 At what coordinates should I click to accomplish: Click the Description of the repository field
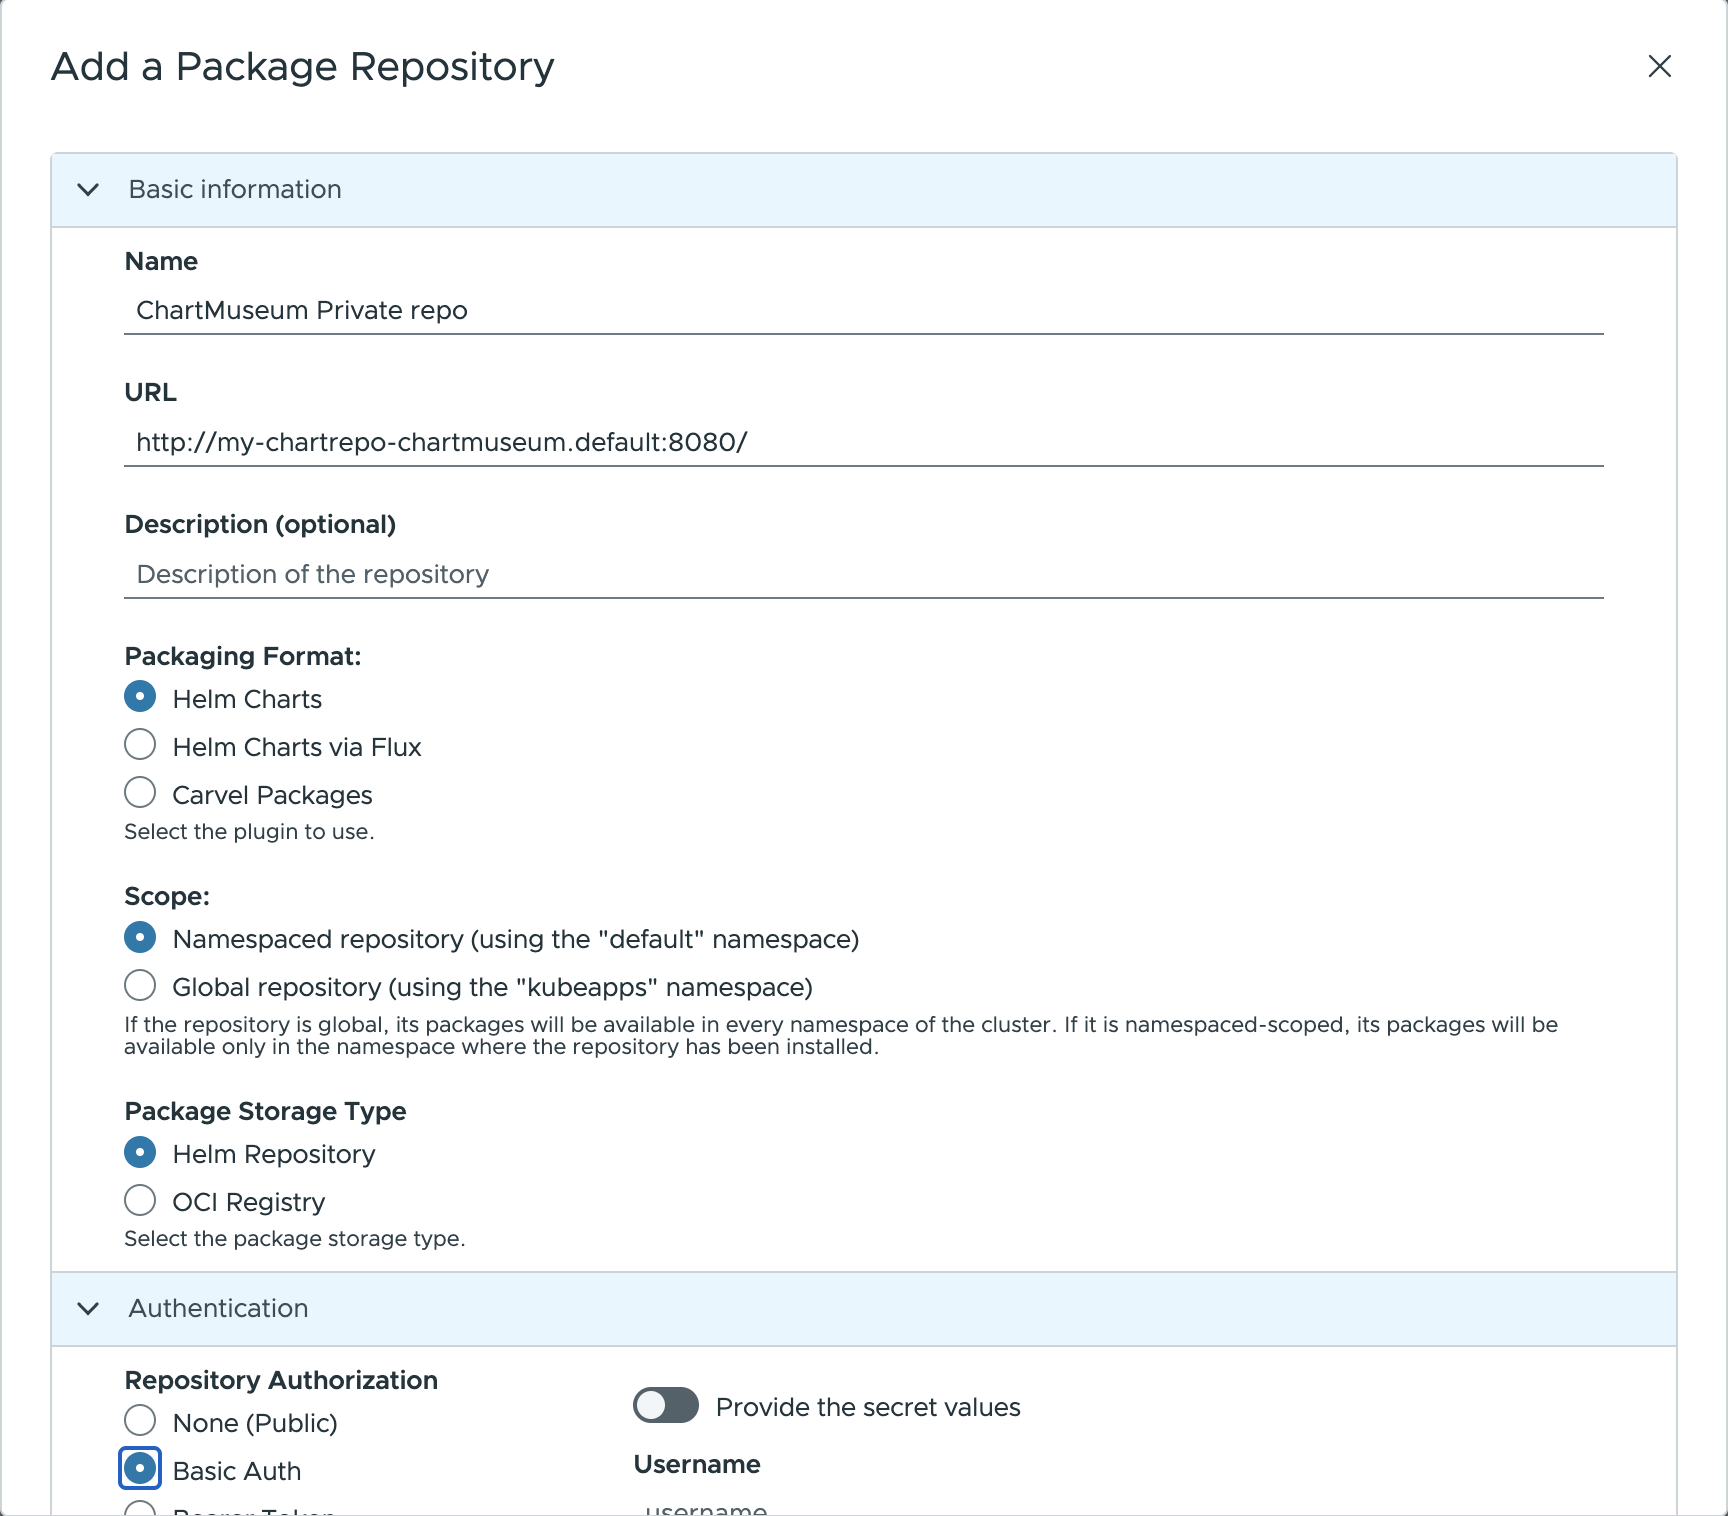click(860, 574)
